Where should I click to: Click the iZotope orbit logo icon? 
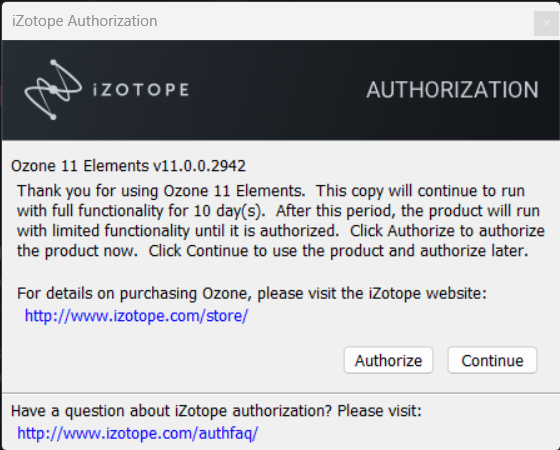pos(53,90)
